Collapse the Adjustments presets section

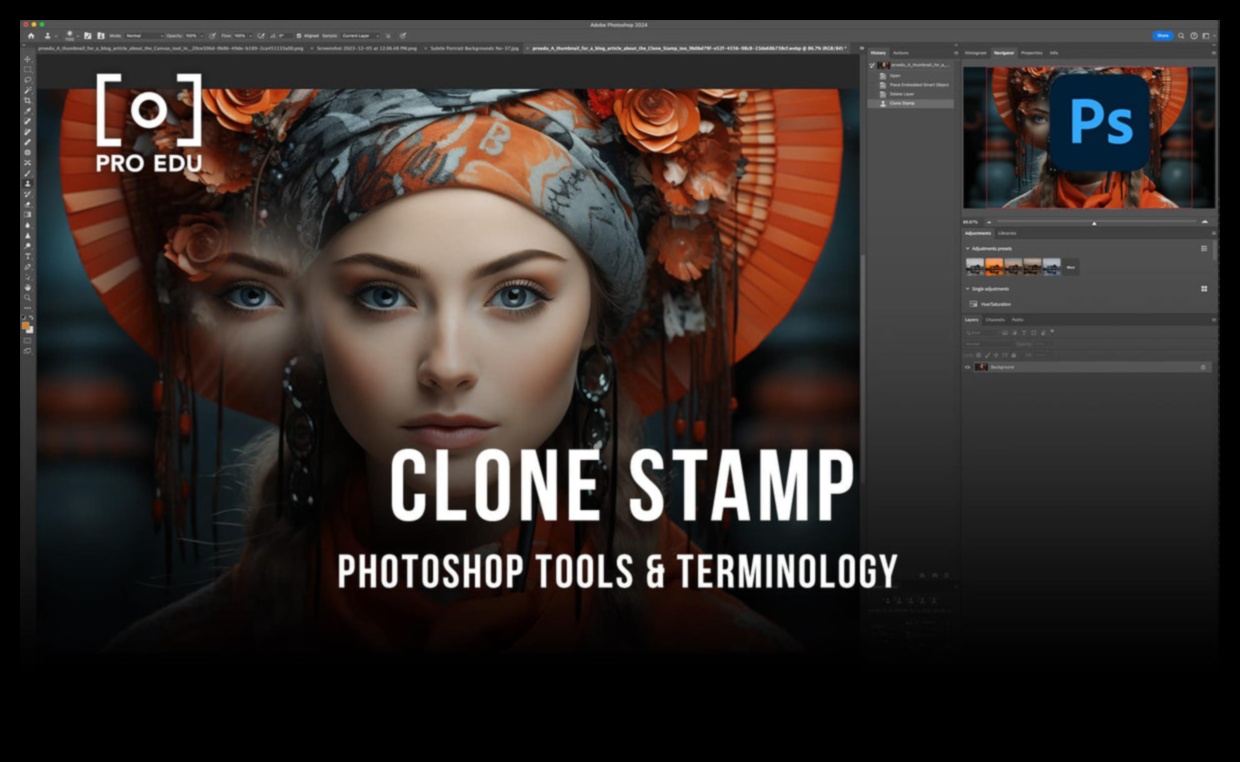967,248
